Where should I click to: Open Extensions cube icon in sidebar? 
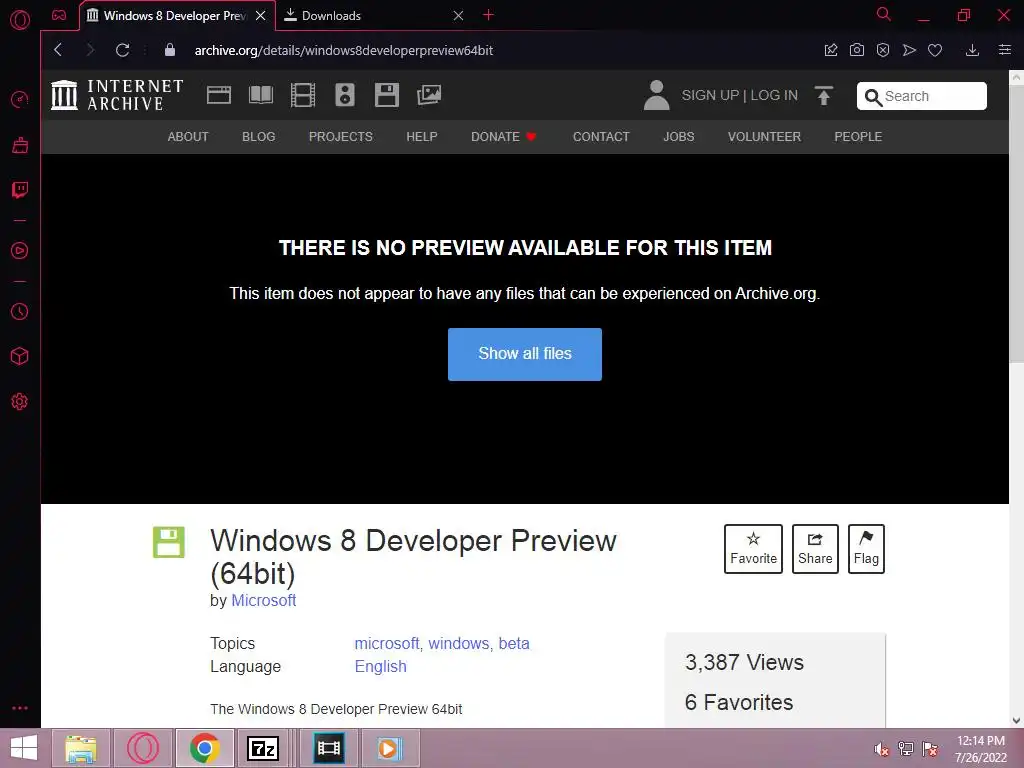(x=20, y=356)
